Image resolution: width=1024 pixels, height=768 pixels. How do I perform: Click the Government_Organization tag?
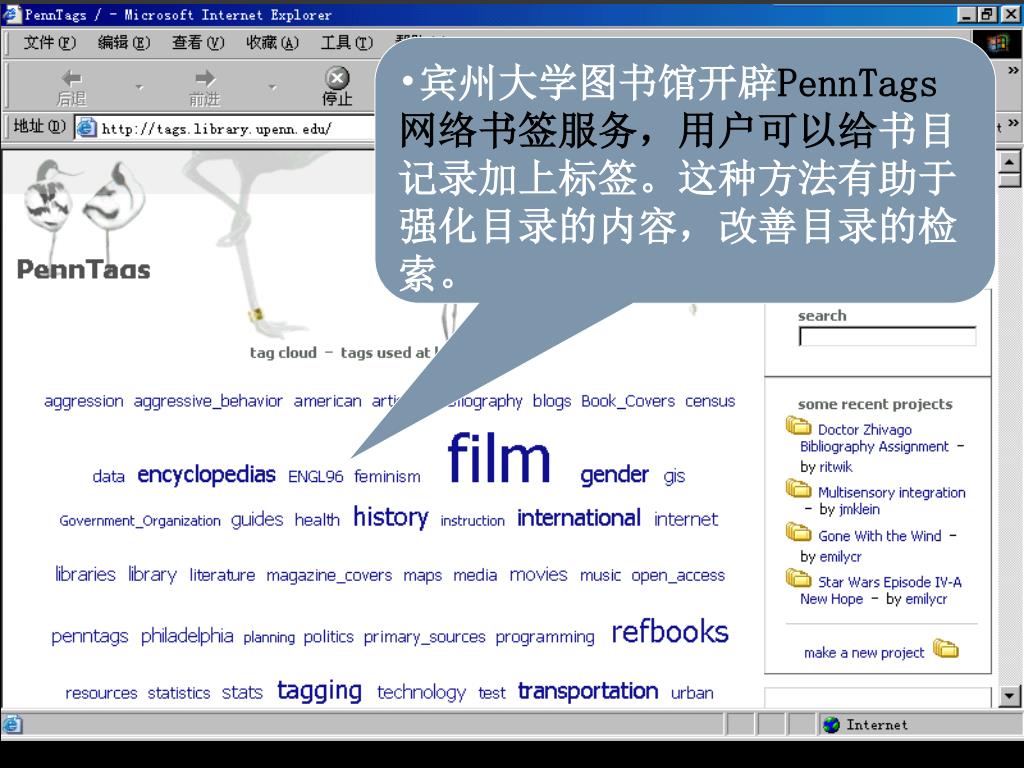140,521
